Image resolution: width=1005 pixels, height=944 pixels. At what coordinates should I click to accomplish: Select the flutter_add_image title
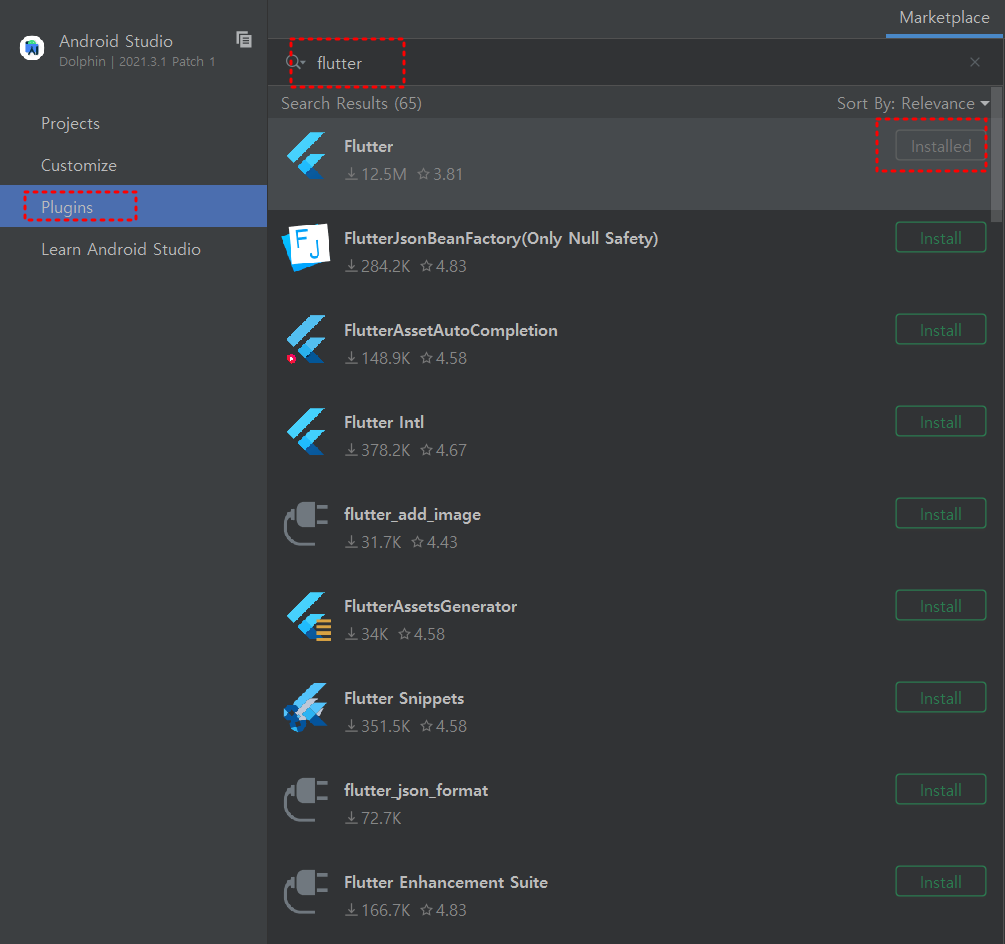pos(412,515)
